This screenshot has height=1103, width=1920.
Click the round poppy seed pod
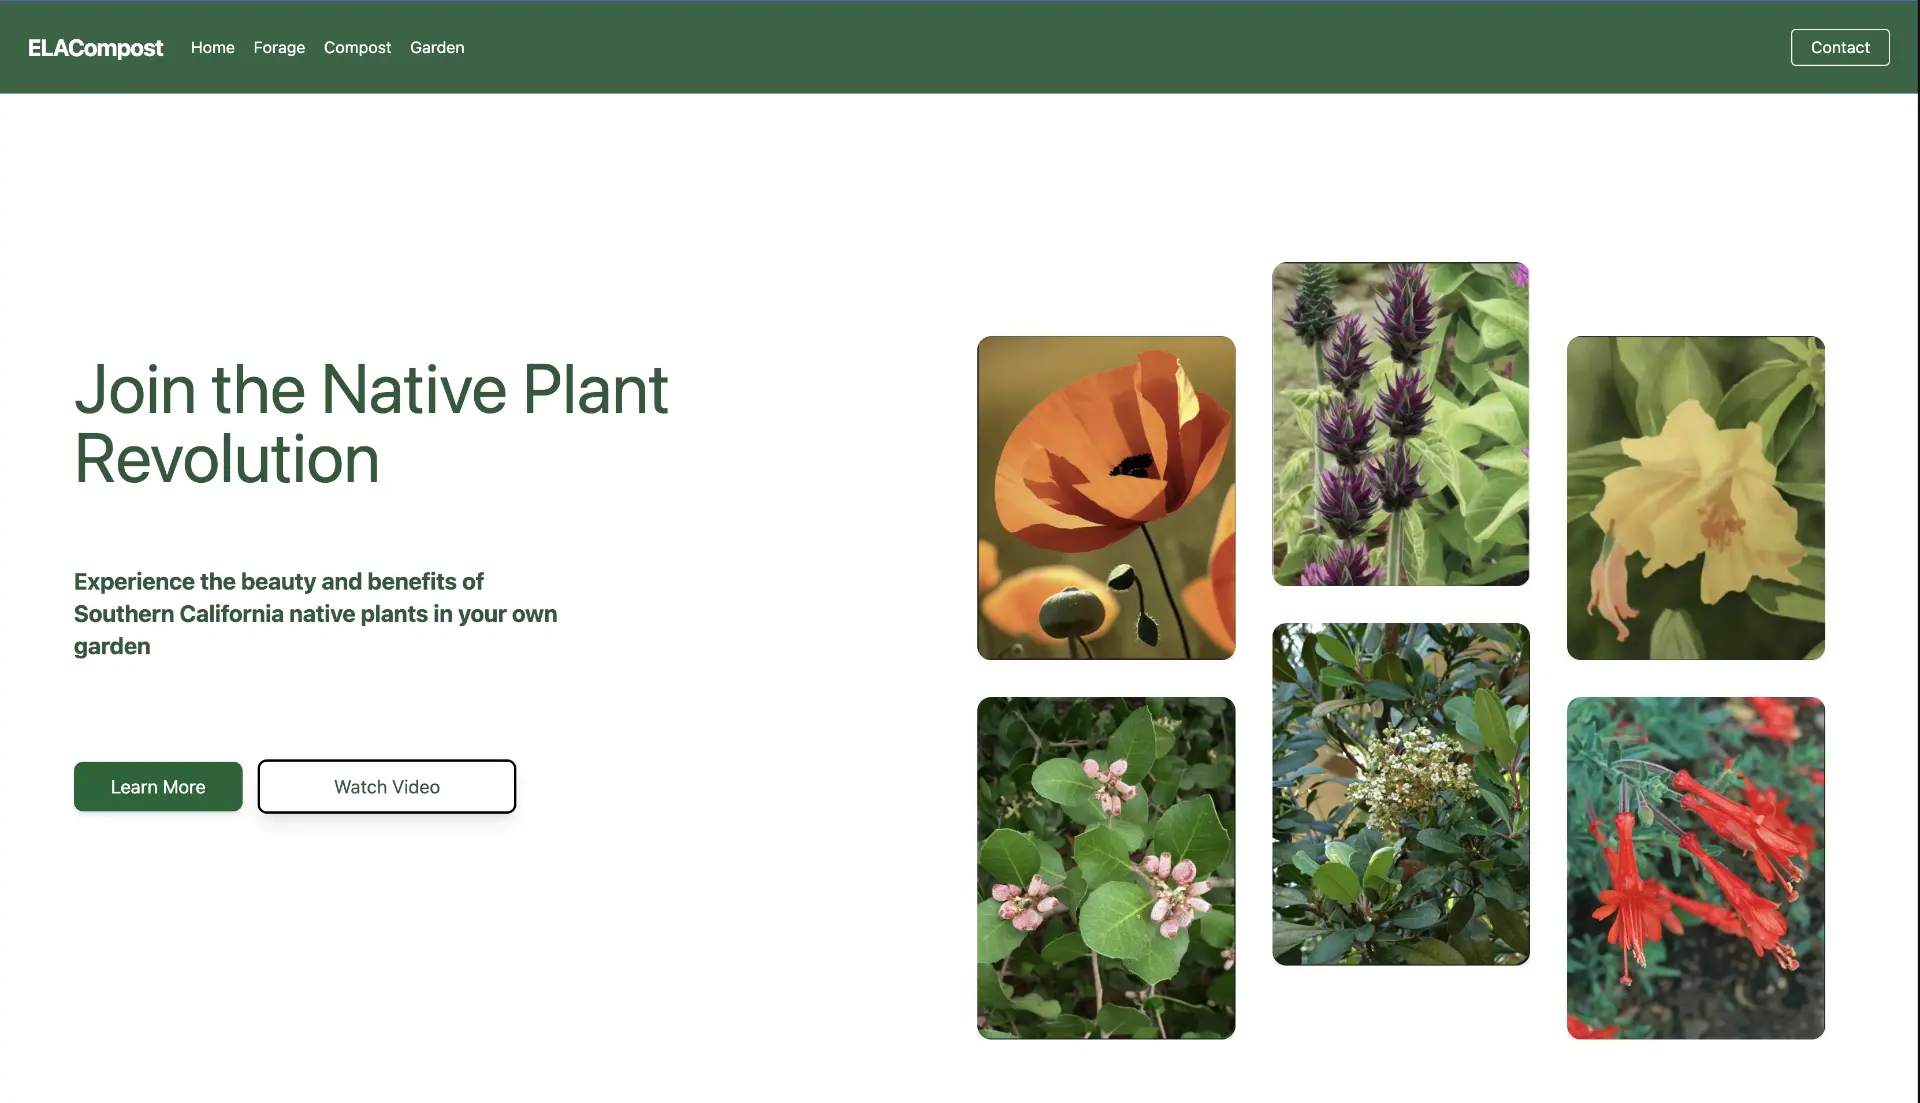click(x=1071, y=610)
